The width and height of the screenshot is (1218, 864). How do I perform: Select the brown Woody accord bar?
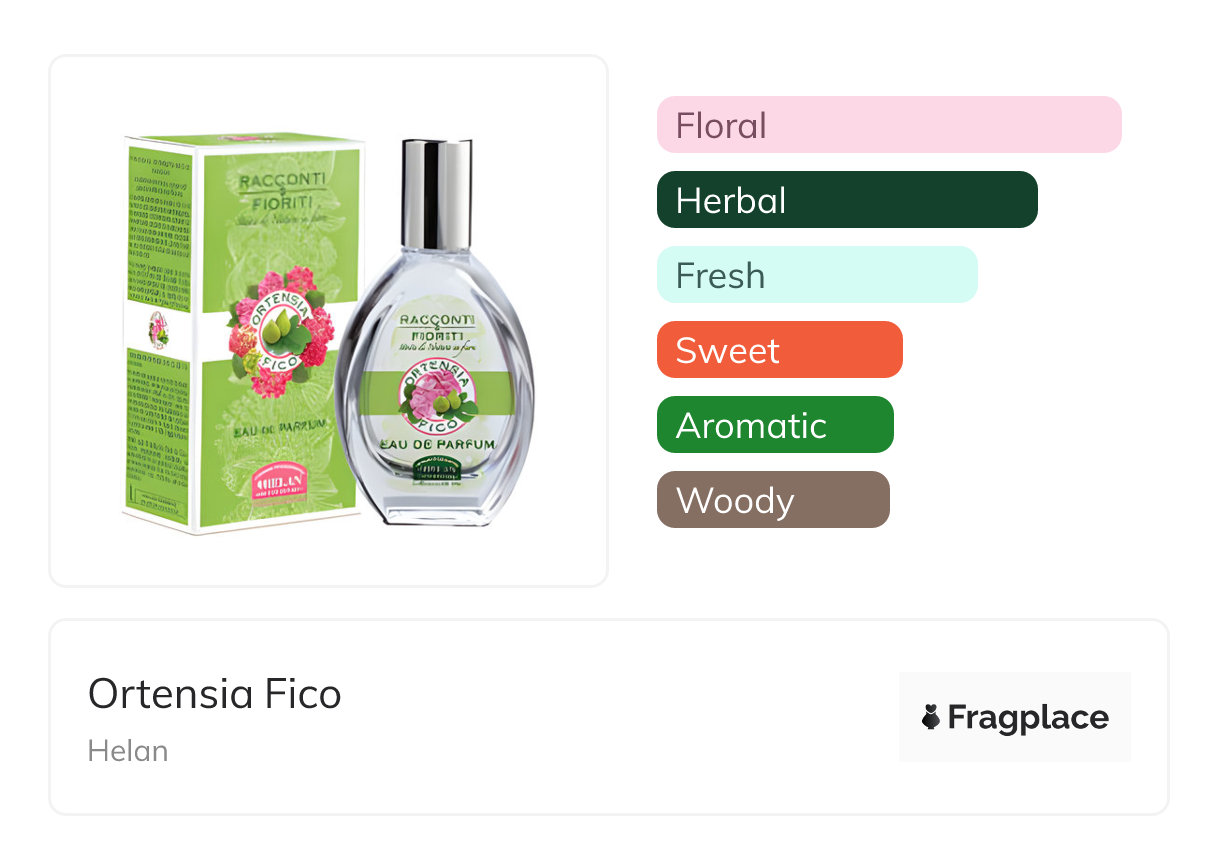[773, 500]
